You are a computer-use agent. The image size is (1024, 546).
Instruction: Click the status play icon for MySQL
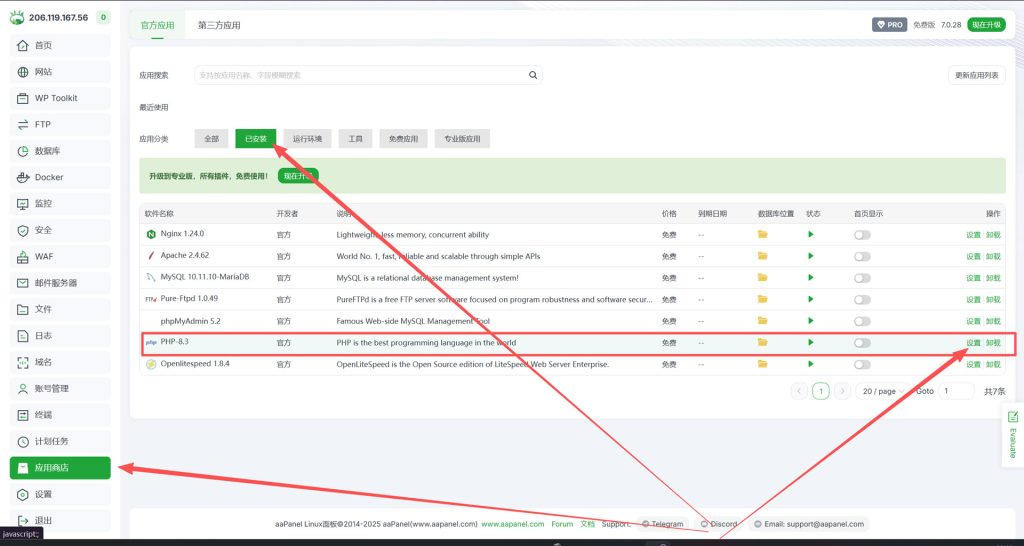click(x=811, y=278)
